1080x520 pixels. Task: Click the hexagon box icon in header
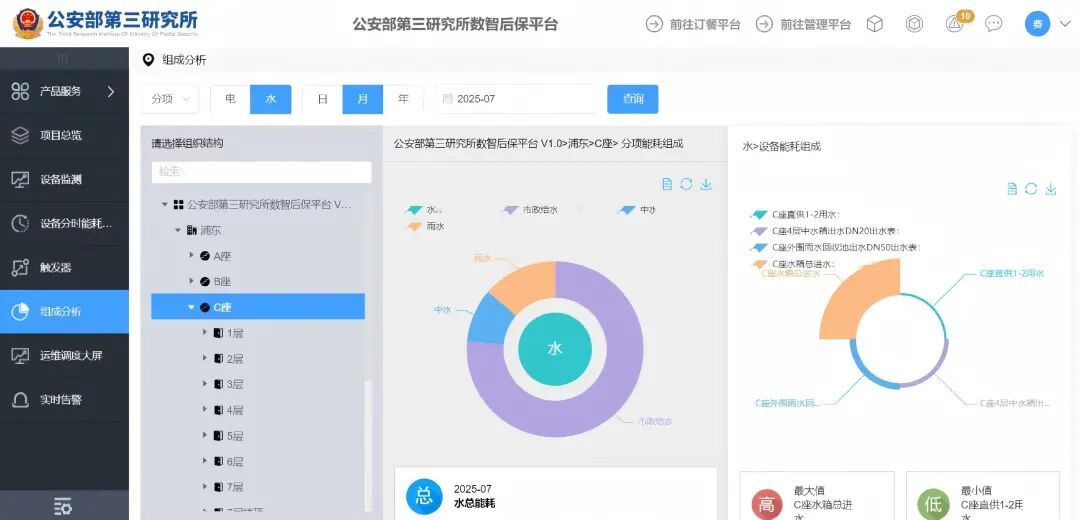point(914,24)
